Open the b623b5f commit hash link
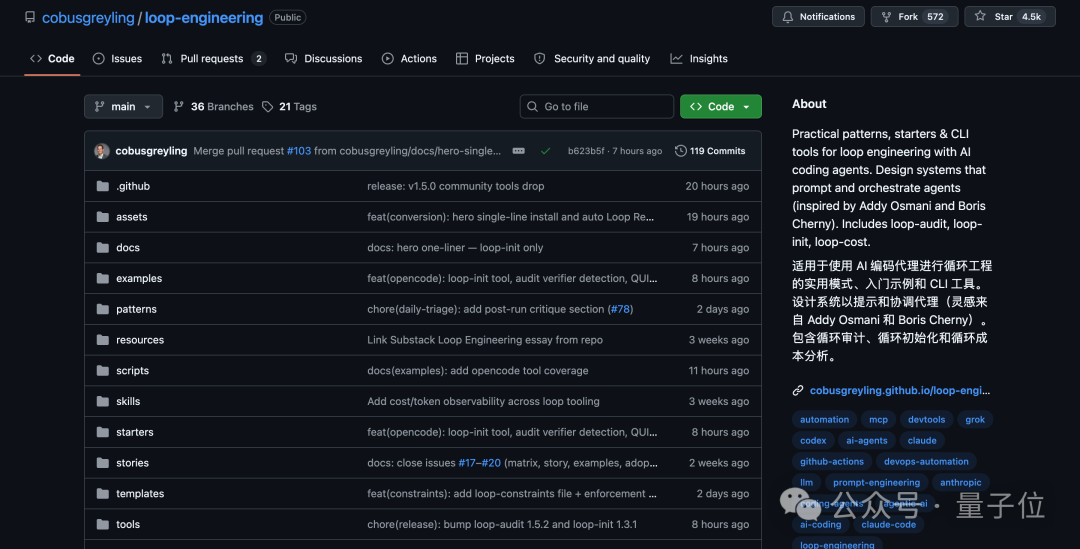1080x549 pixels. (x=586, y=151)
